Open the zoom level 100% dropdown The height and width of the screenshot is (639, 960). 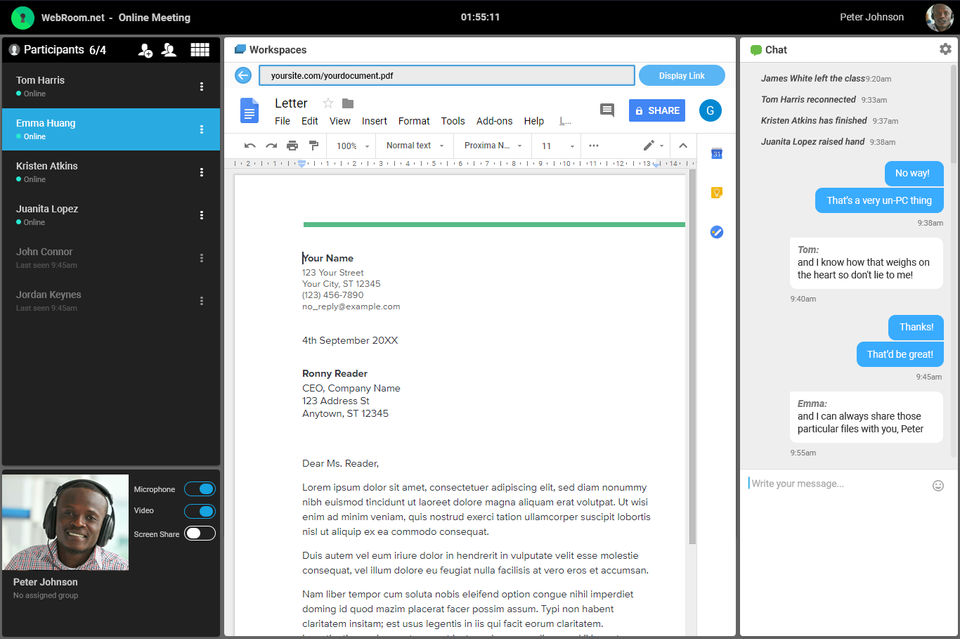coord(353,146)
